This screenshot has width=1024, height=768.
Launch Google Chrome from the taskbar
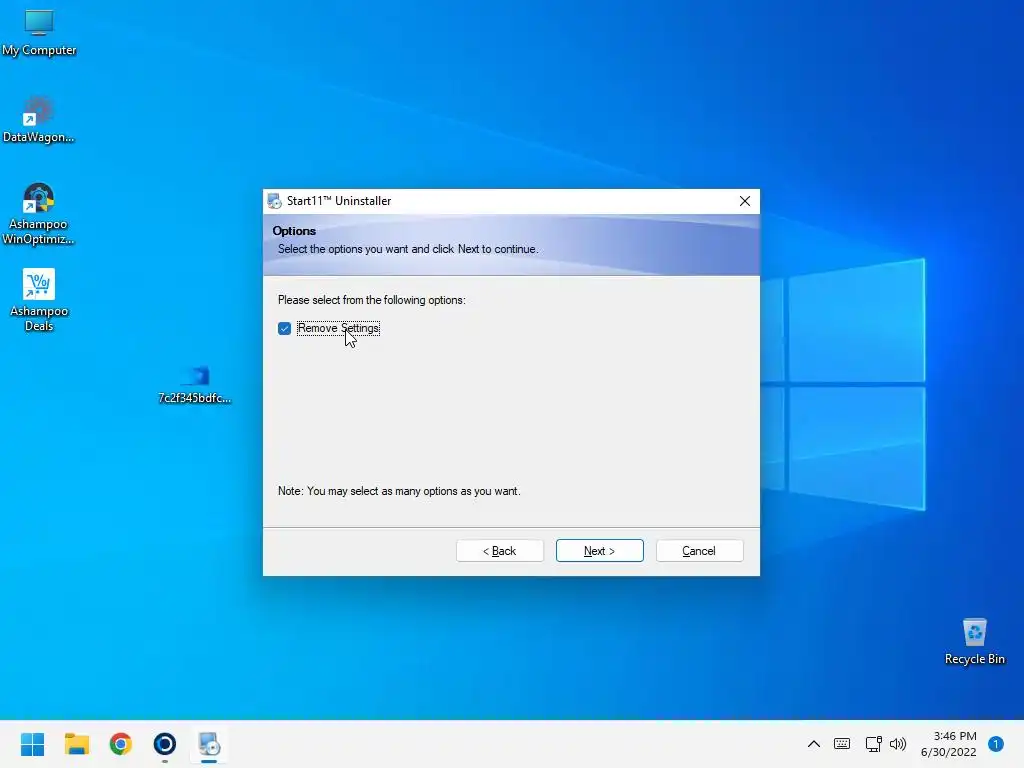[121, 744]
